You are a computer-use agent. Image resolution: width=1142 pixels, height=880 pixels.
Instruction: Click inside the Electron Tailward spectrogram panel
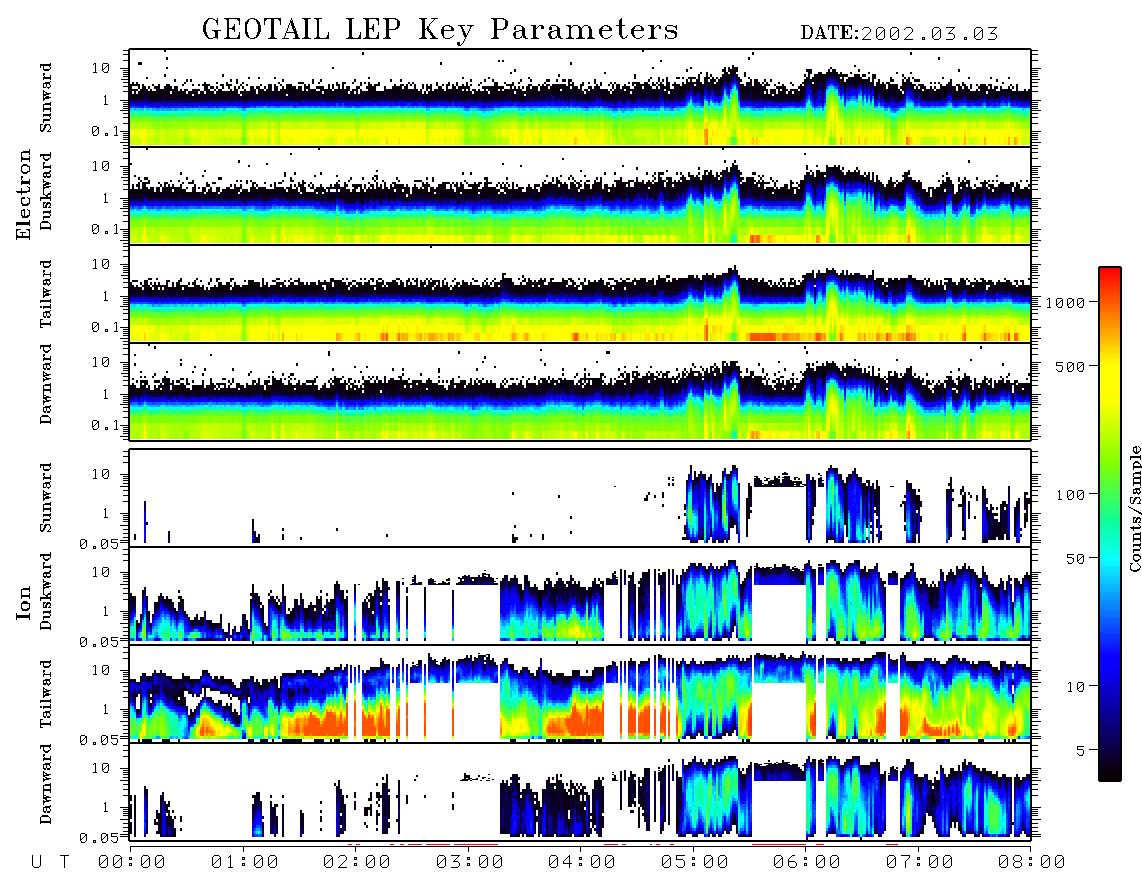580,294
